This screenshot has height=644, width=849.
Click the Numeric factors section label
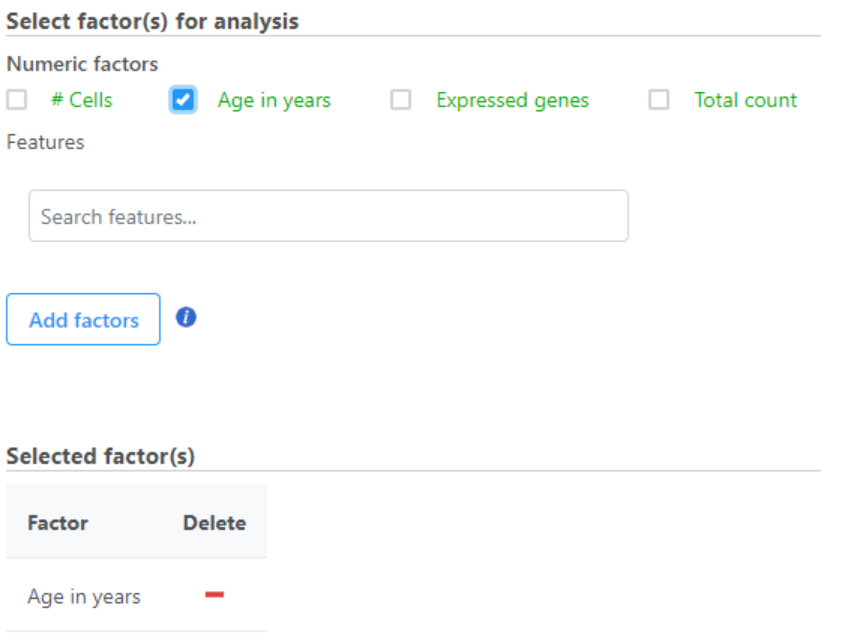click(82, 64)
